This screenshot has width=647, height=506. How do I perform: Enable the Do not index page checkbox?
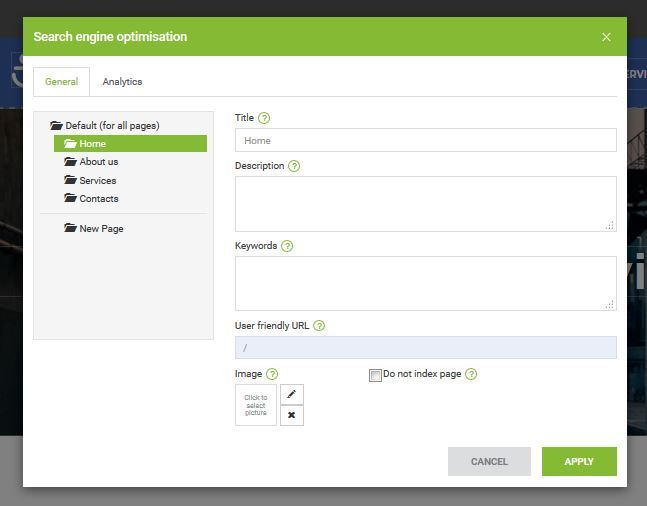pos(375,375)
